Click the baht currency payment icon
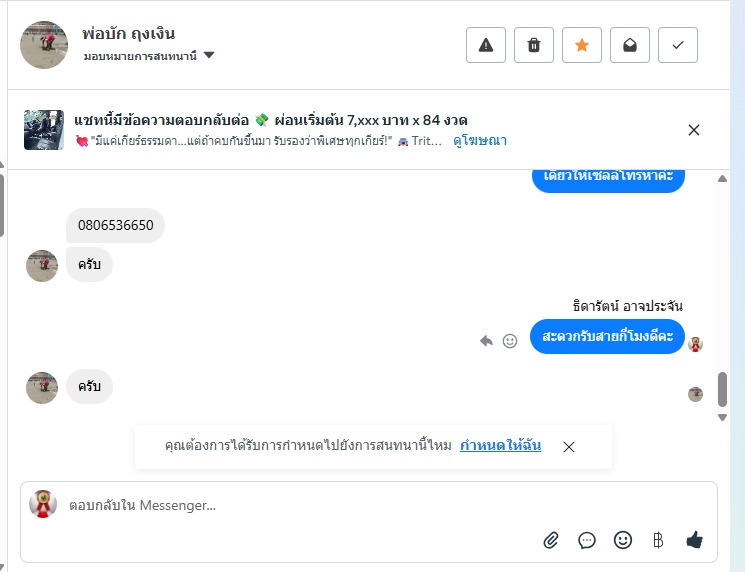Screen dimensions: 745x572 click(x=658, y=540)
